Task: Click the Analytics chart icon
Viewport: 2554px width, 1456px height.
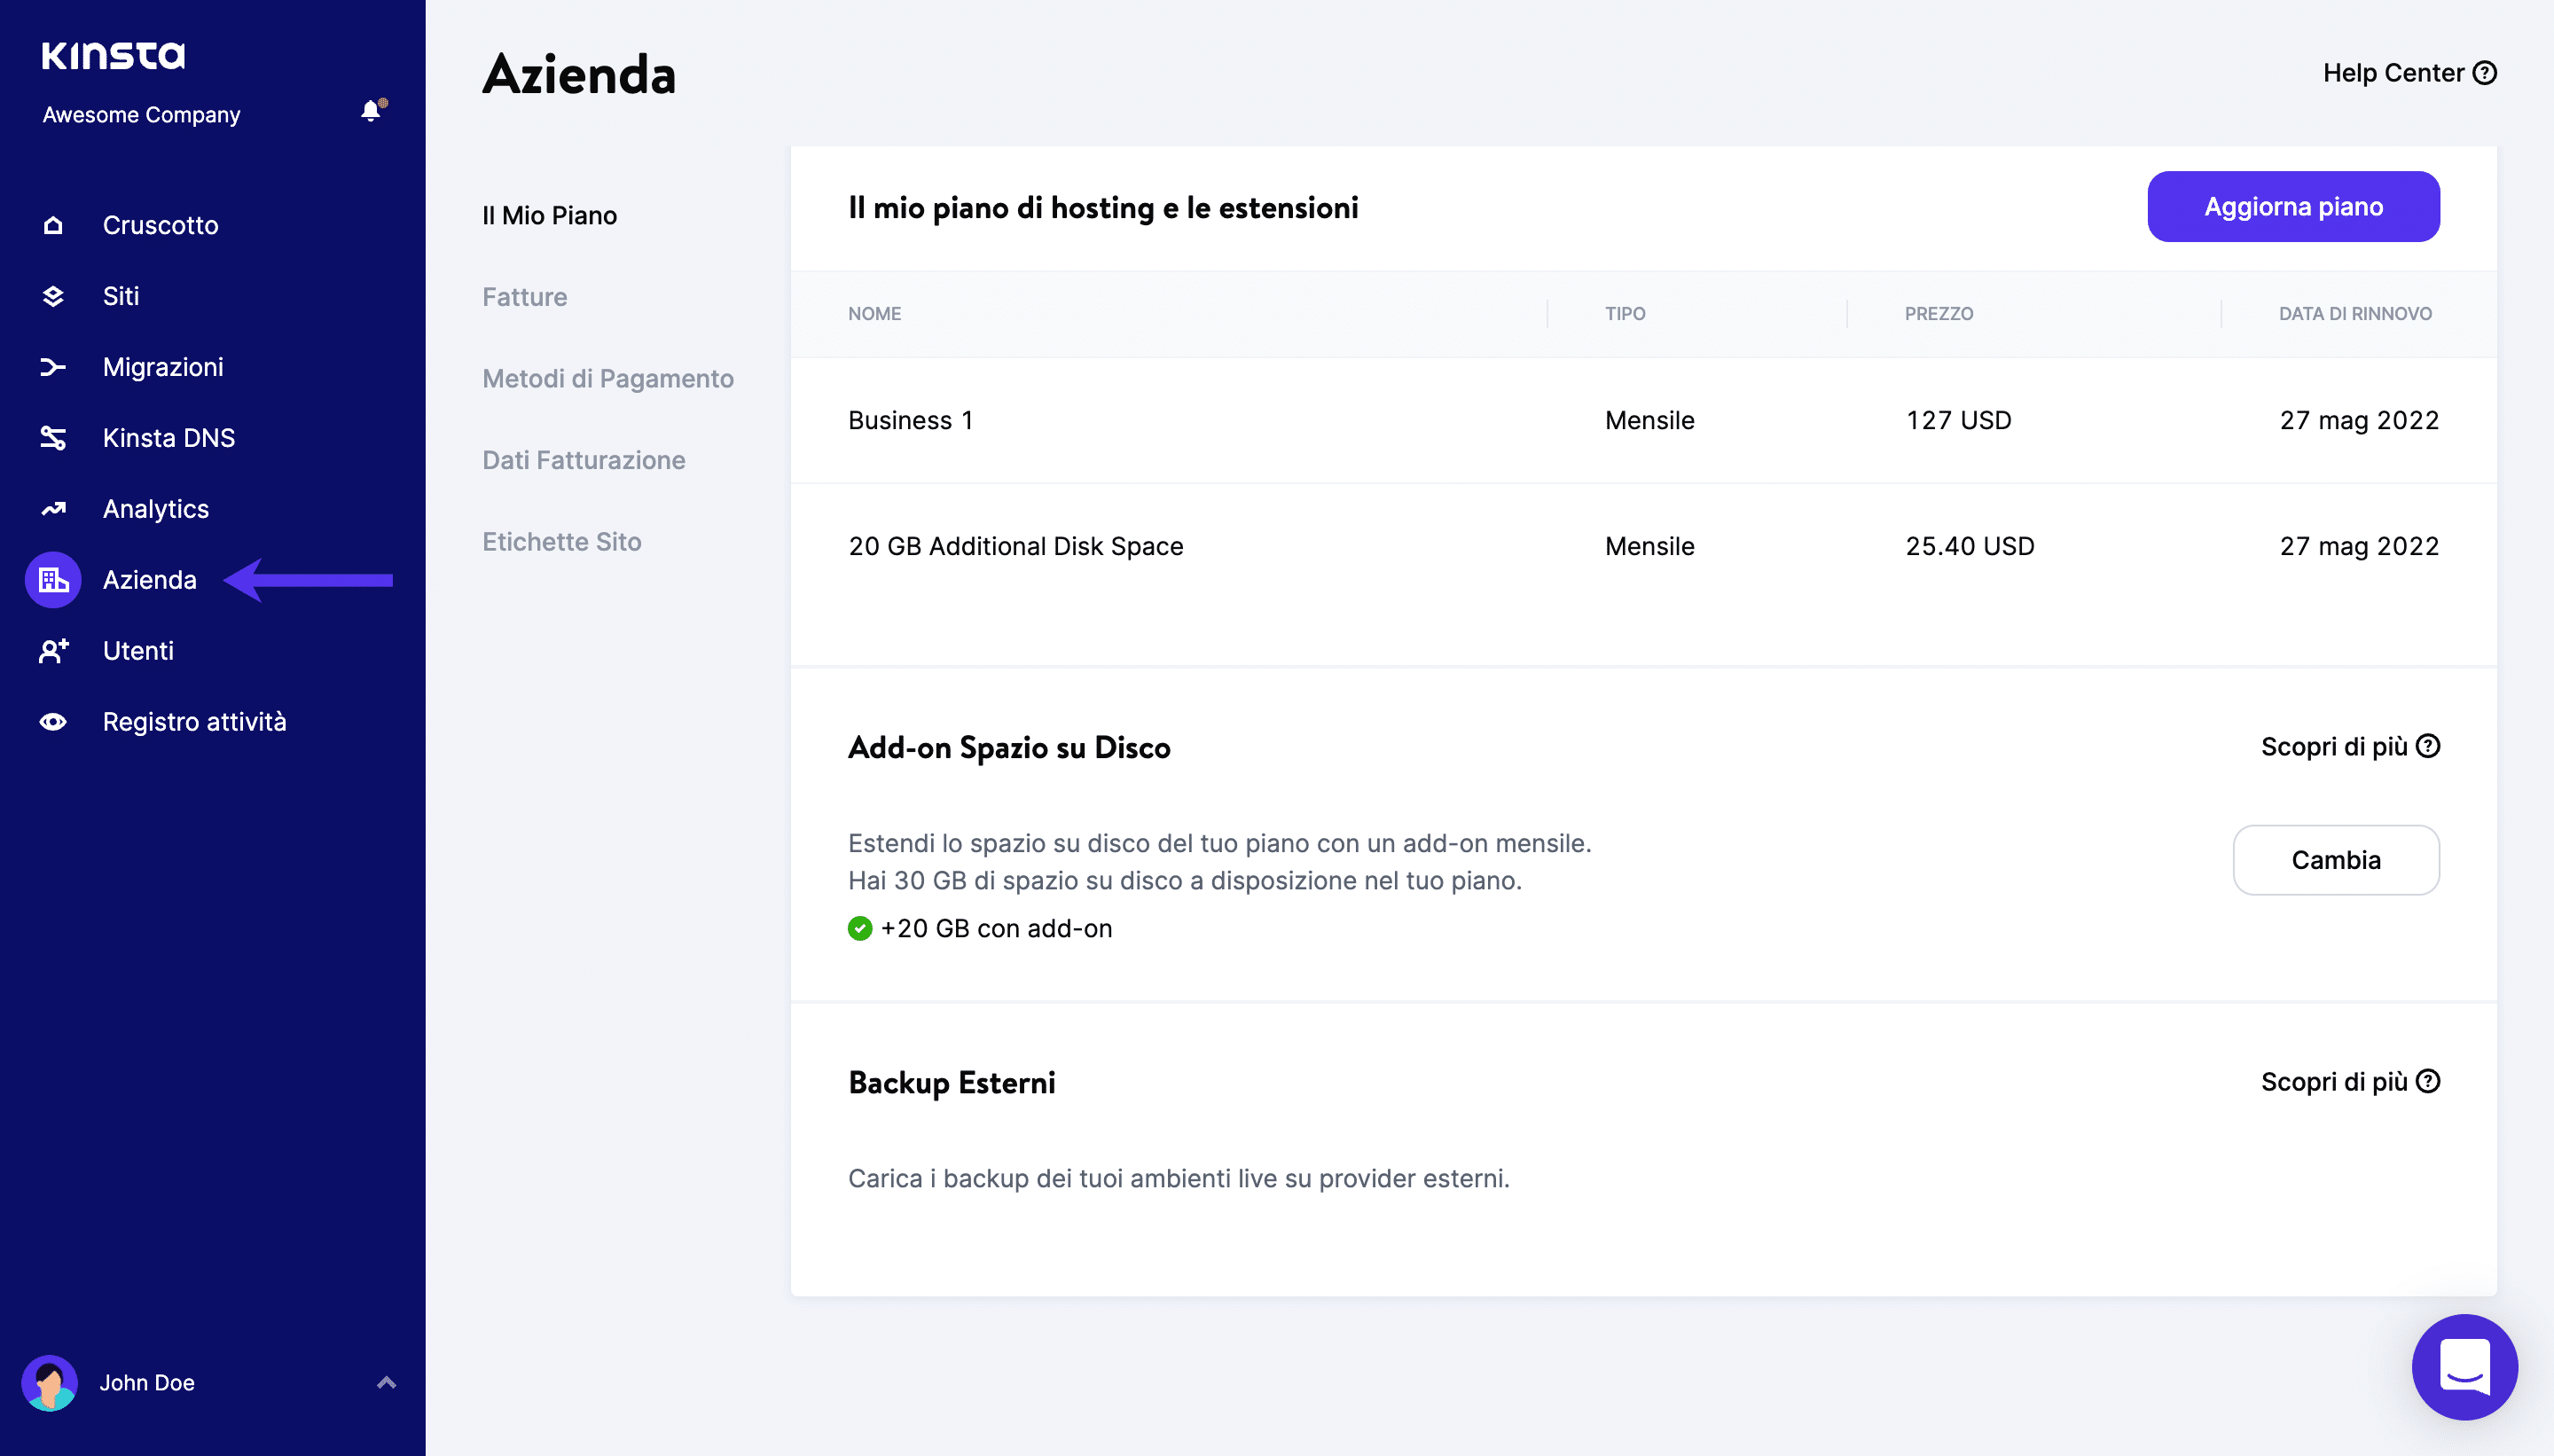Action: [53, 509]
